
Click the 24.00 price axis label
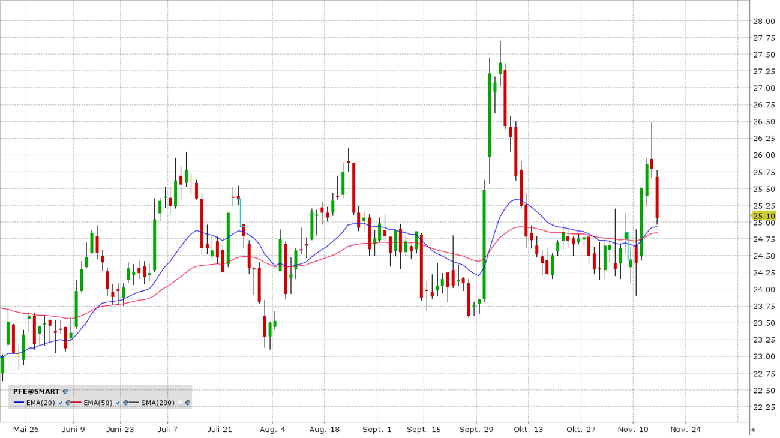(x=764, y=290)
